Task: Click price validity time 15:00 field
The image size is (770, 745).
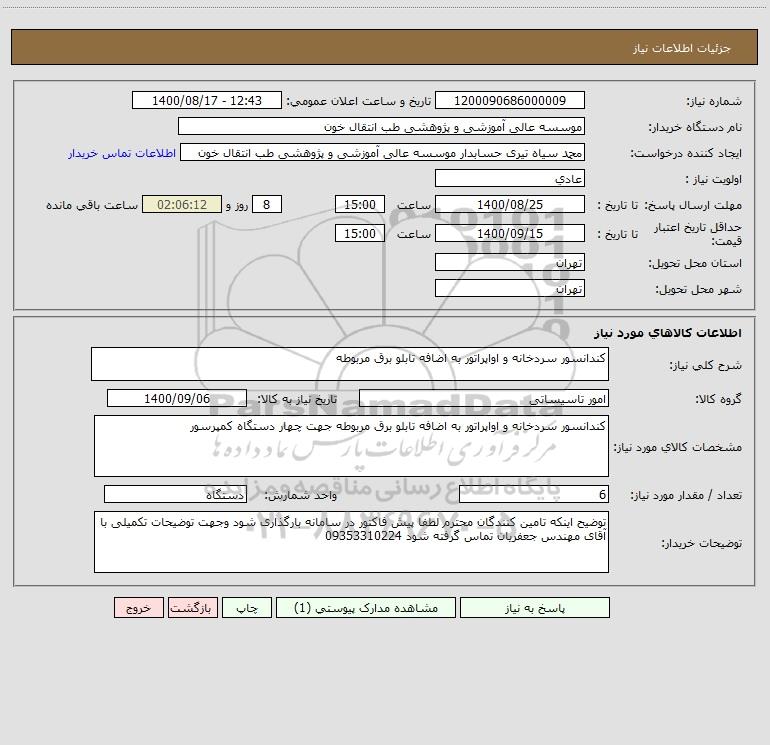Action: click(x=359, y=233)
